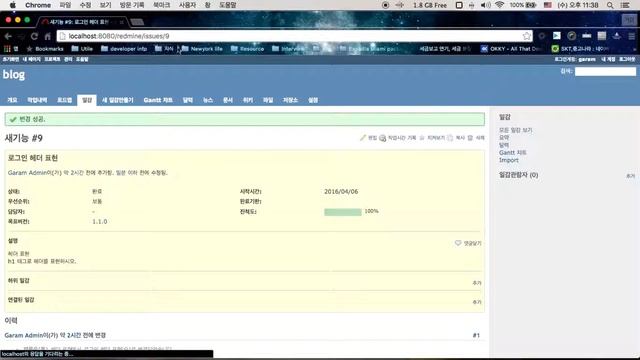Open the #1 history note anchor
The width and height of the screenshot is (640, 360).
476,335
